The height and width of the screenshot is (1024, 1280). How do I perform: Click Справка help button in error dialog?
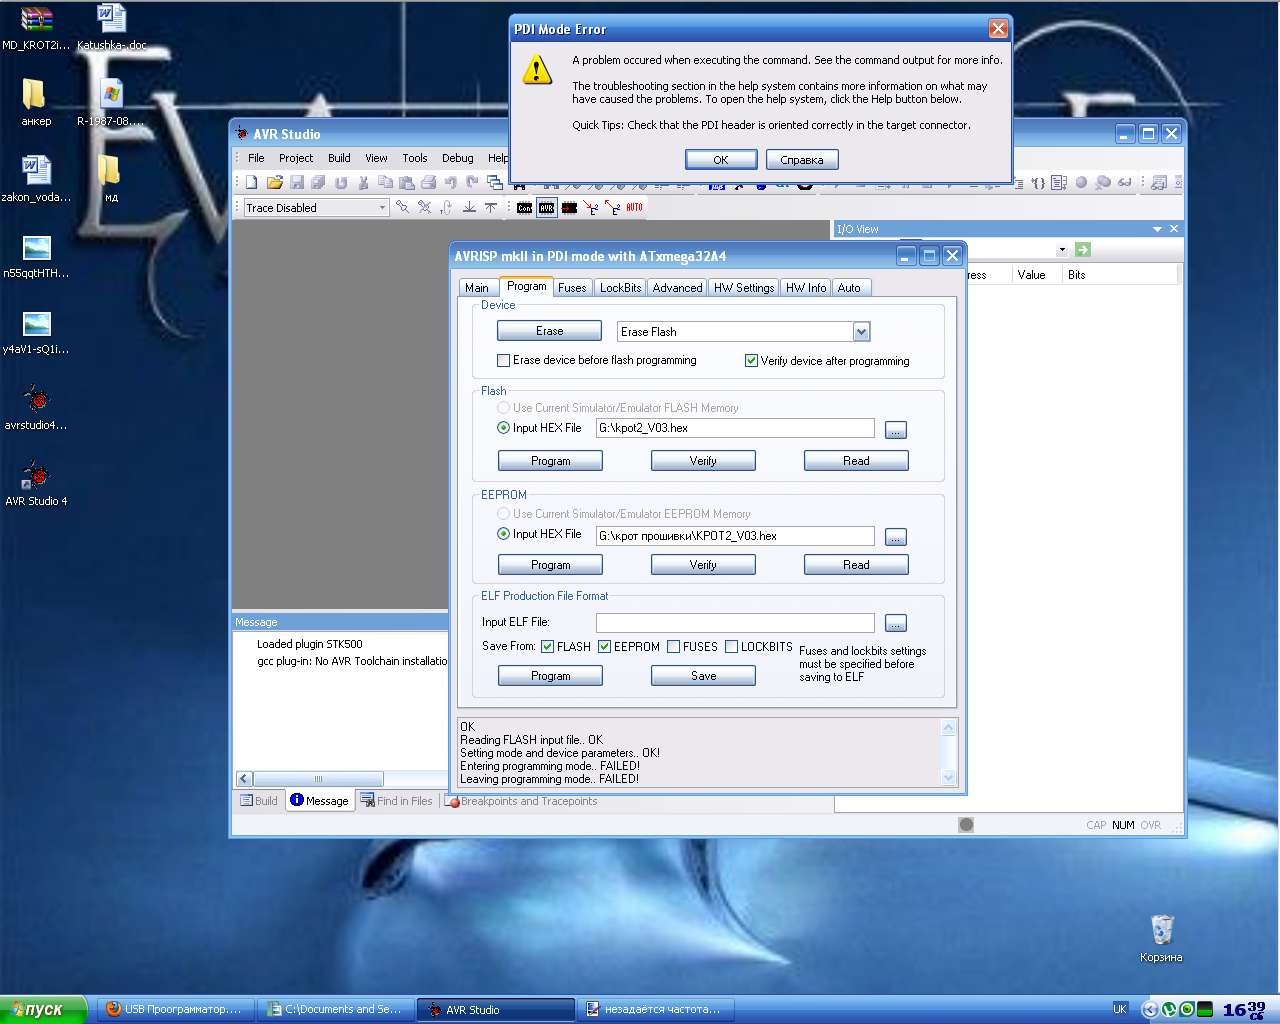click(802, 160)
